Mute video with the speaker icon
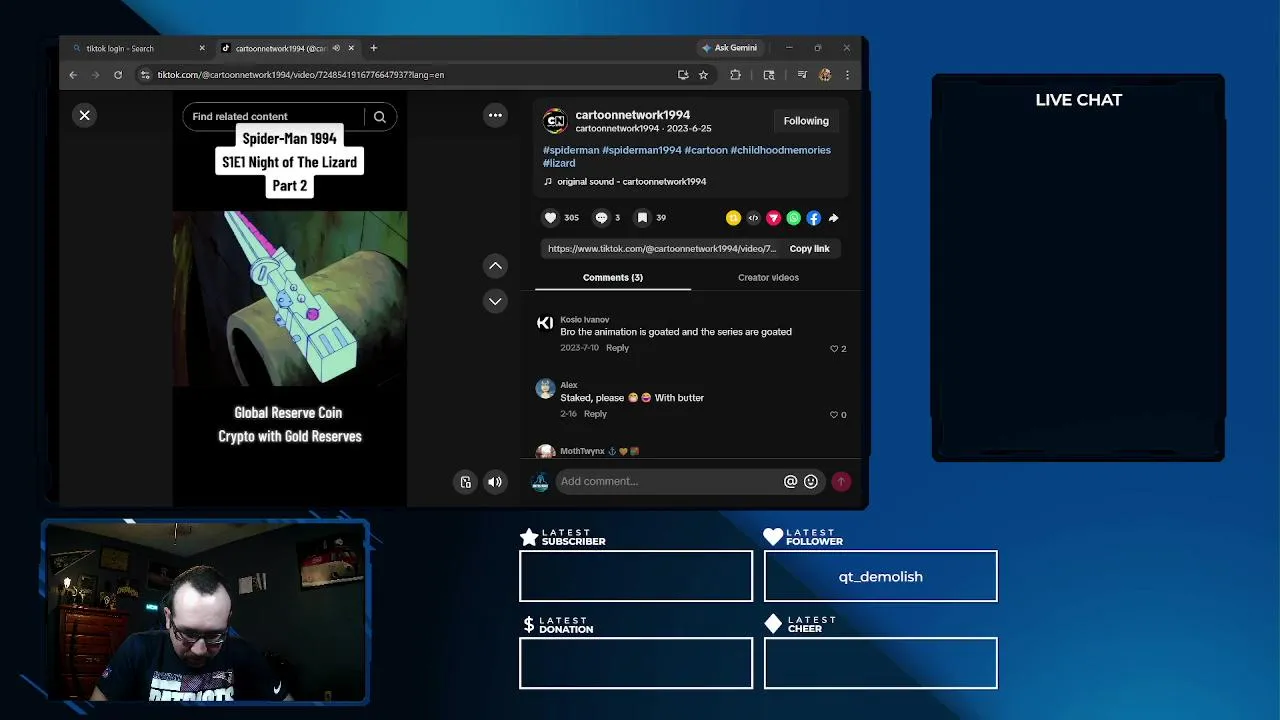The width and height of the screenshot is (1280, 720). (x=495, y=482)
